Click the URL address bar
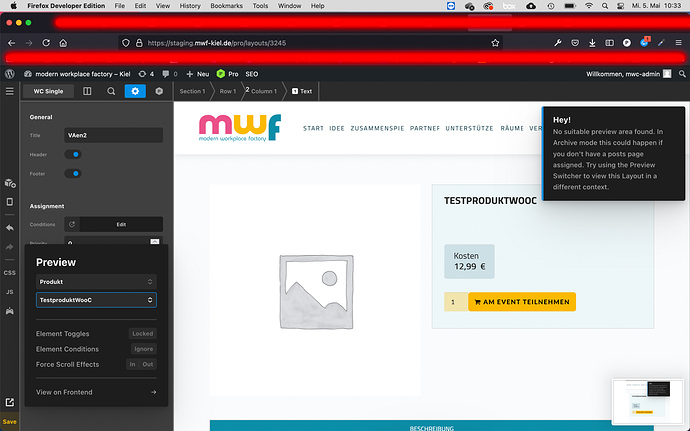The image size is (690, 431). tap(310, 43)
